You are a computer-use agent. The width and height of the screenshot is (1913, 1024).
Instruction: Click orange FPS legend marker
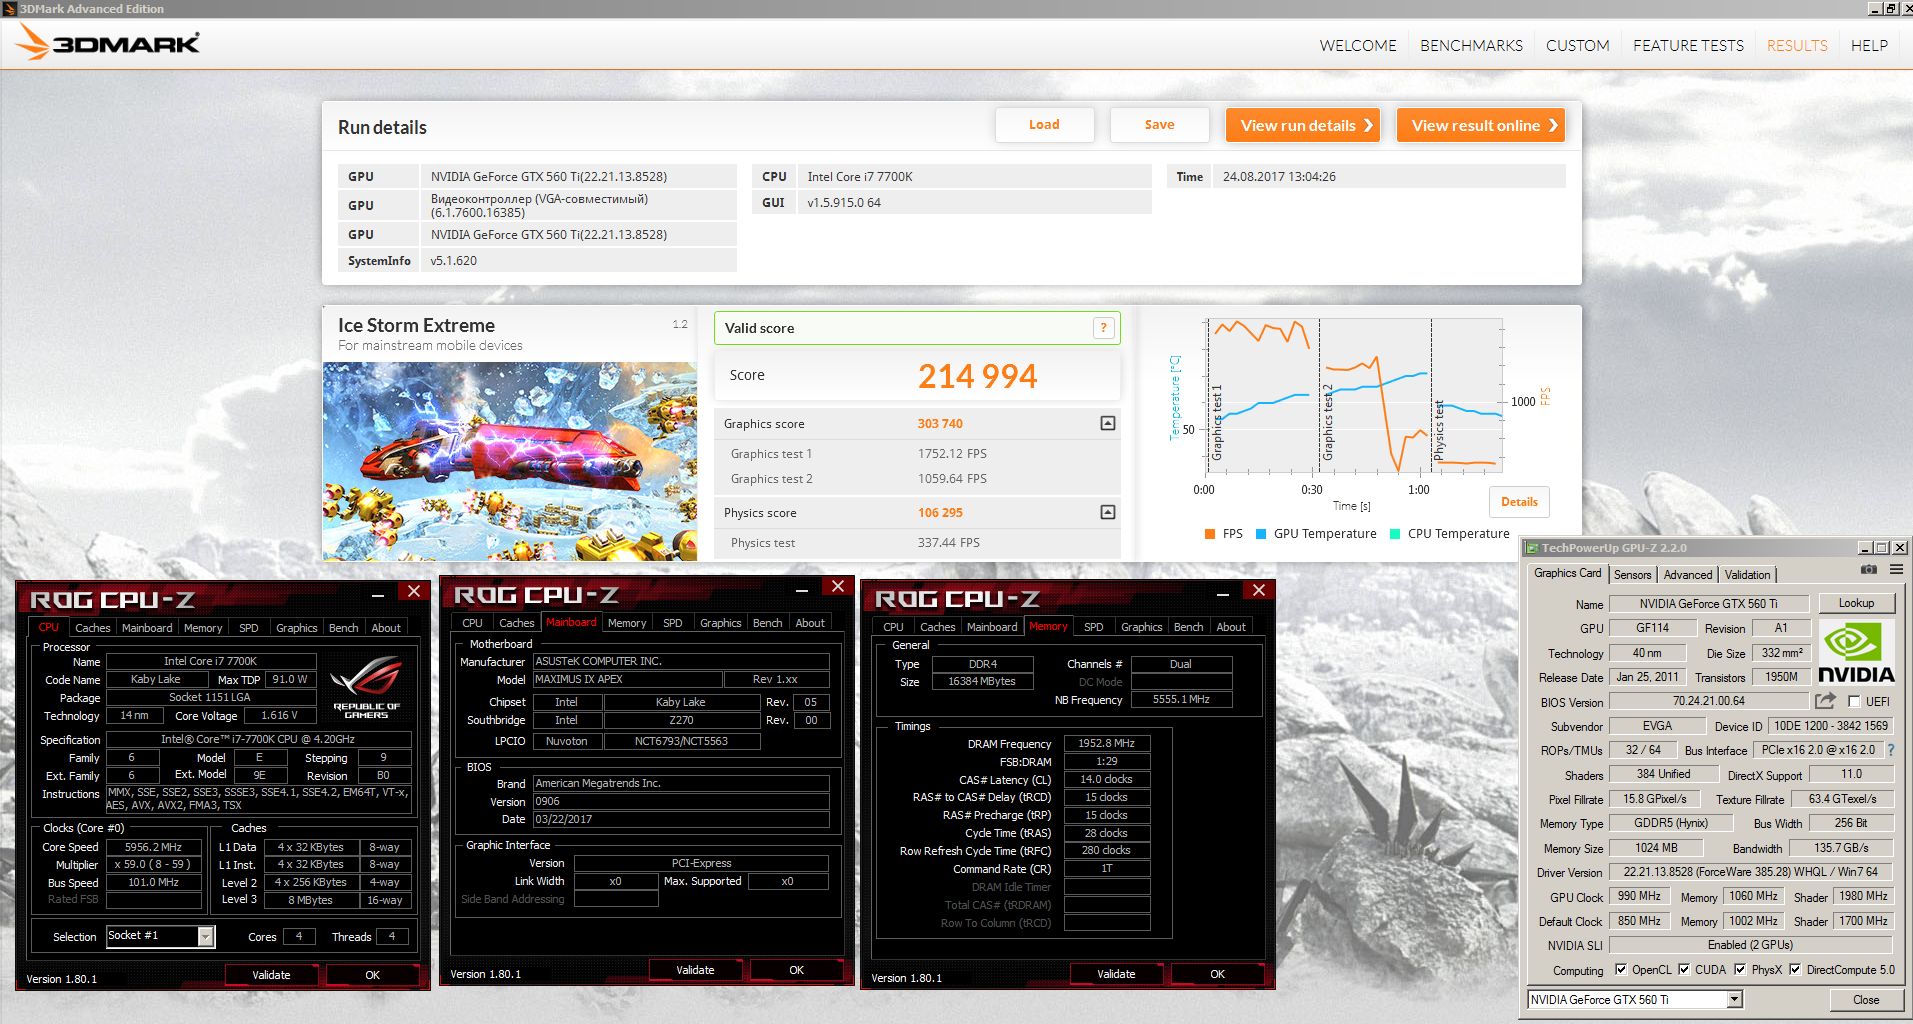pos(1210,534)
